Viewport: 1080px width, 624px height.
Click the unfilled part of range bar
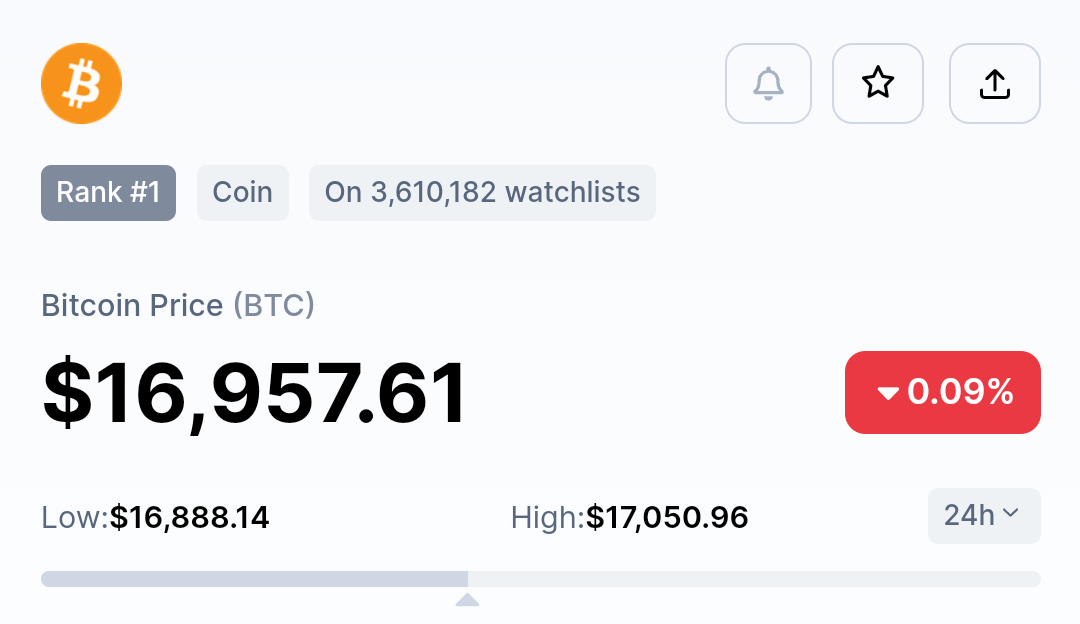[x=754, y=579]
